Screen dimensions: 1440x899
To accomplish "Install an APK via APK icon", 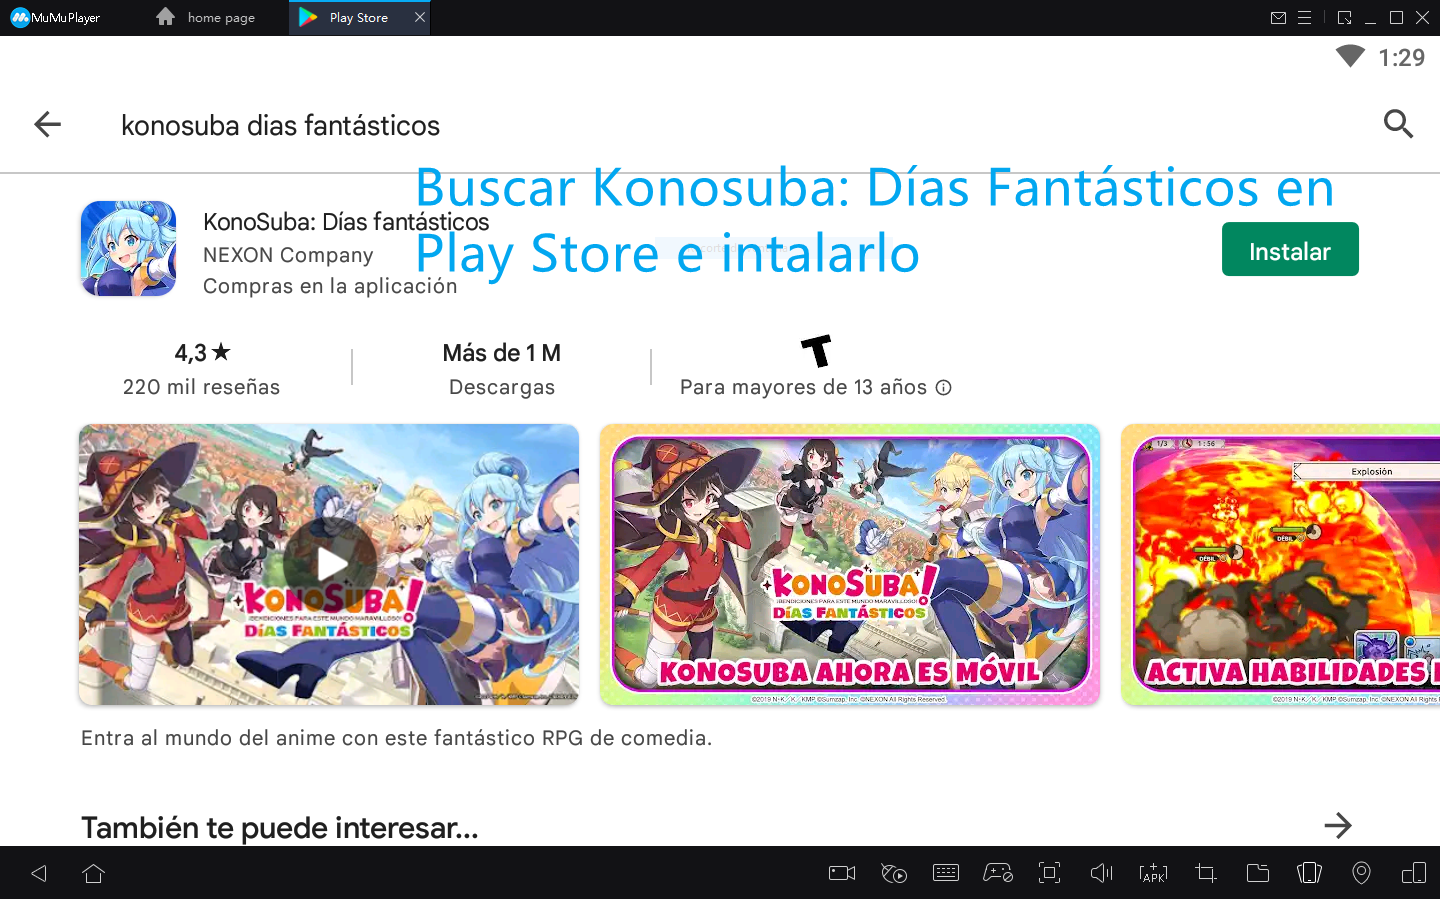I will pos(1153,873).
